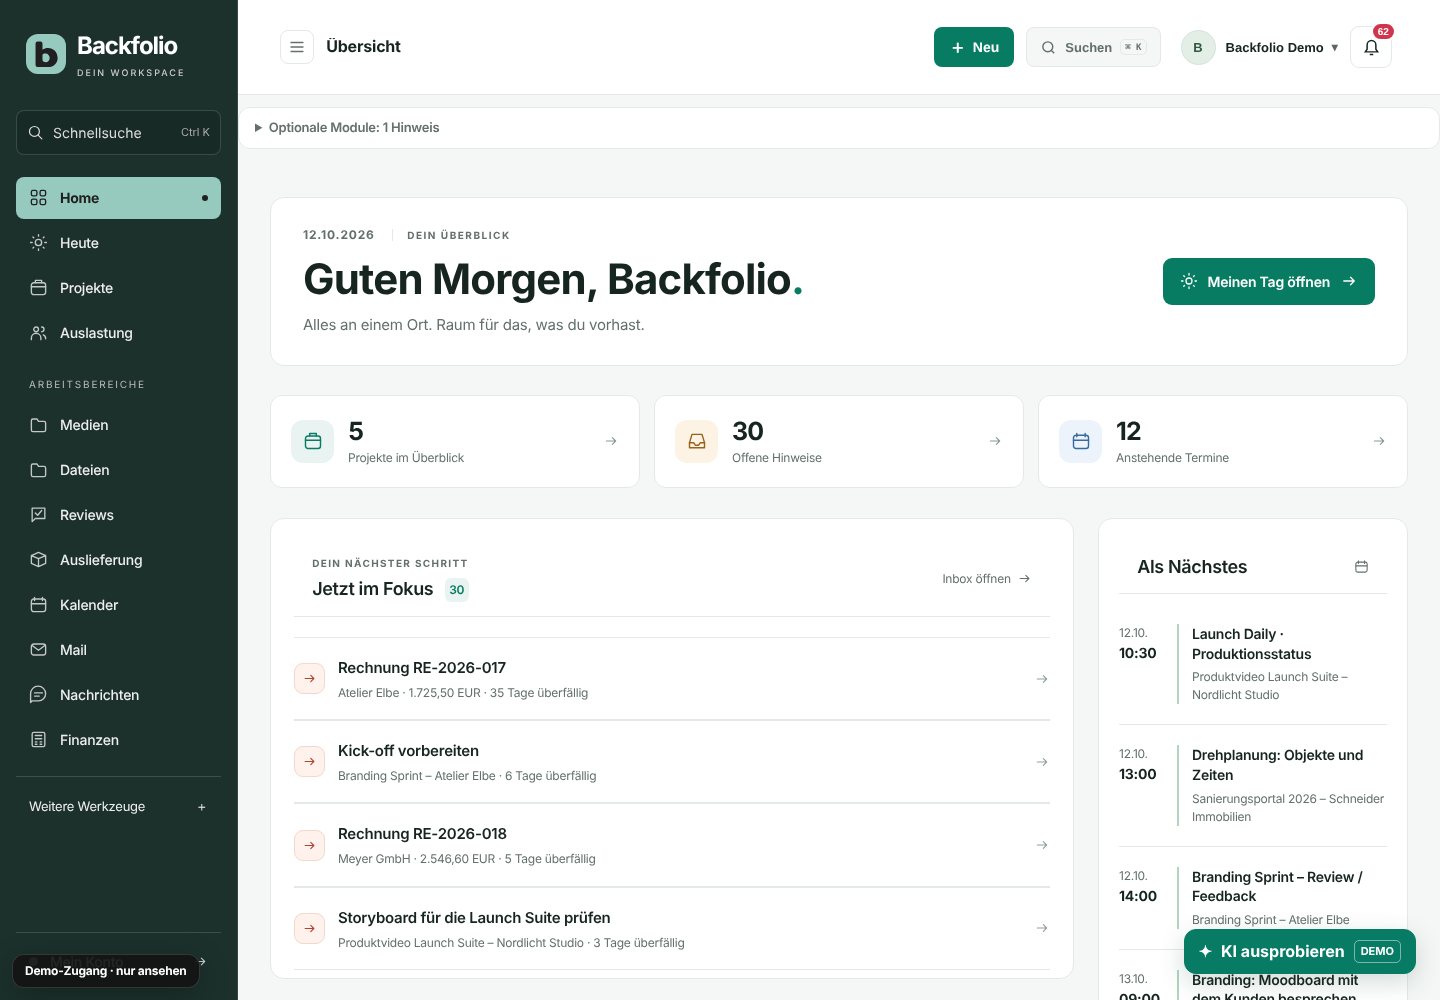The height and width of the screenshot is (1000, 1440).
Task: Open Mail in the sidebar
Action: tap(118, 650)
